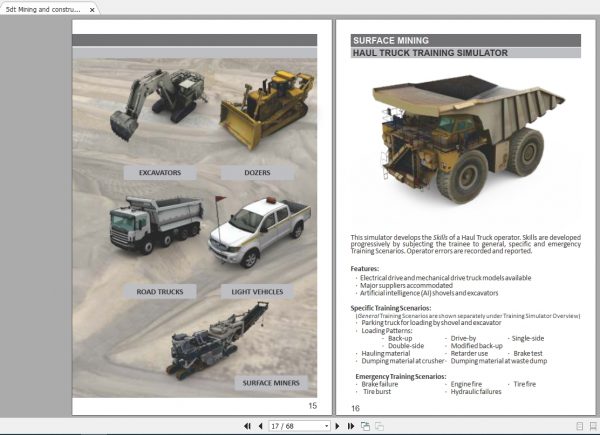Click the 'Retarder use' text

click(469, 354)
